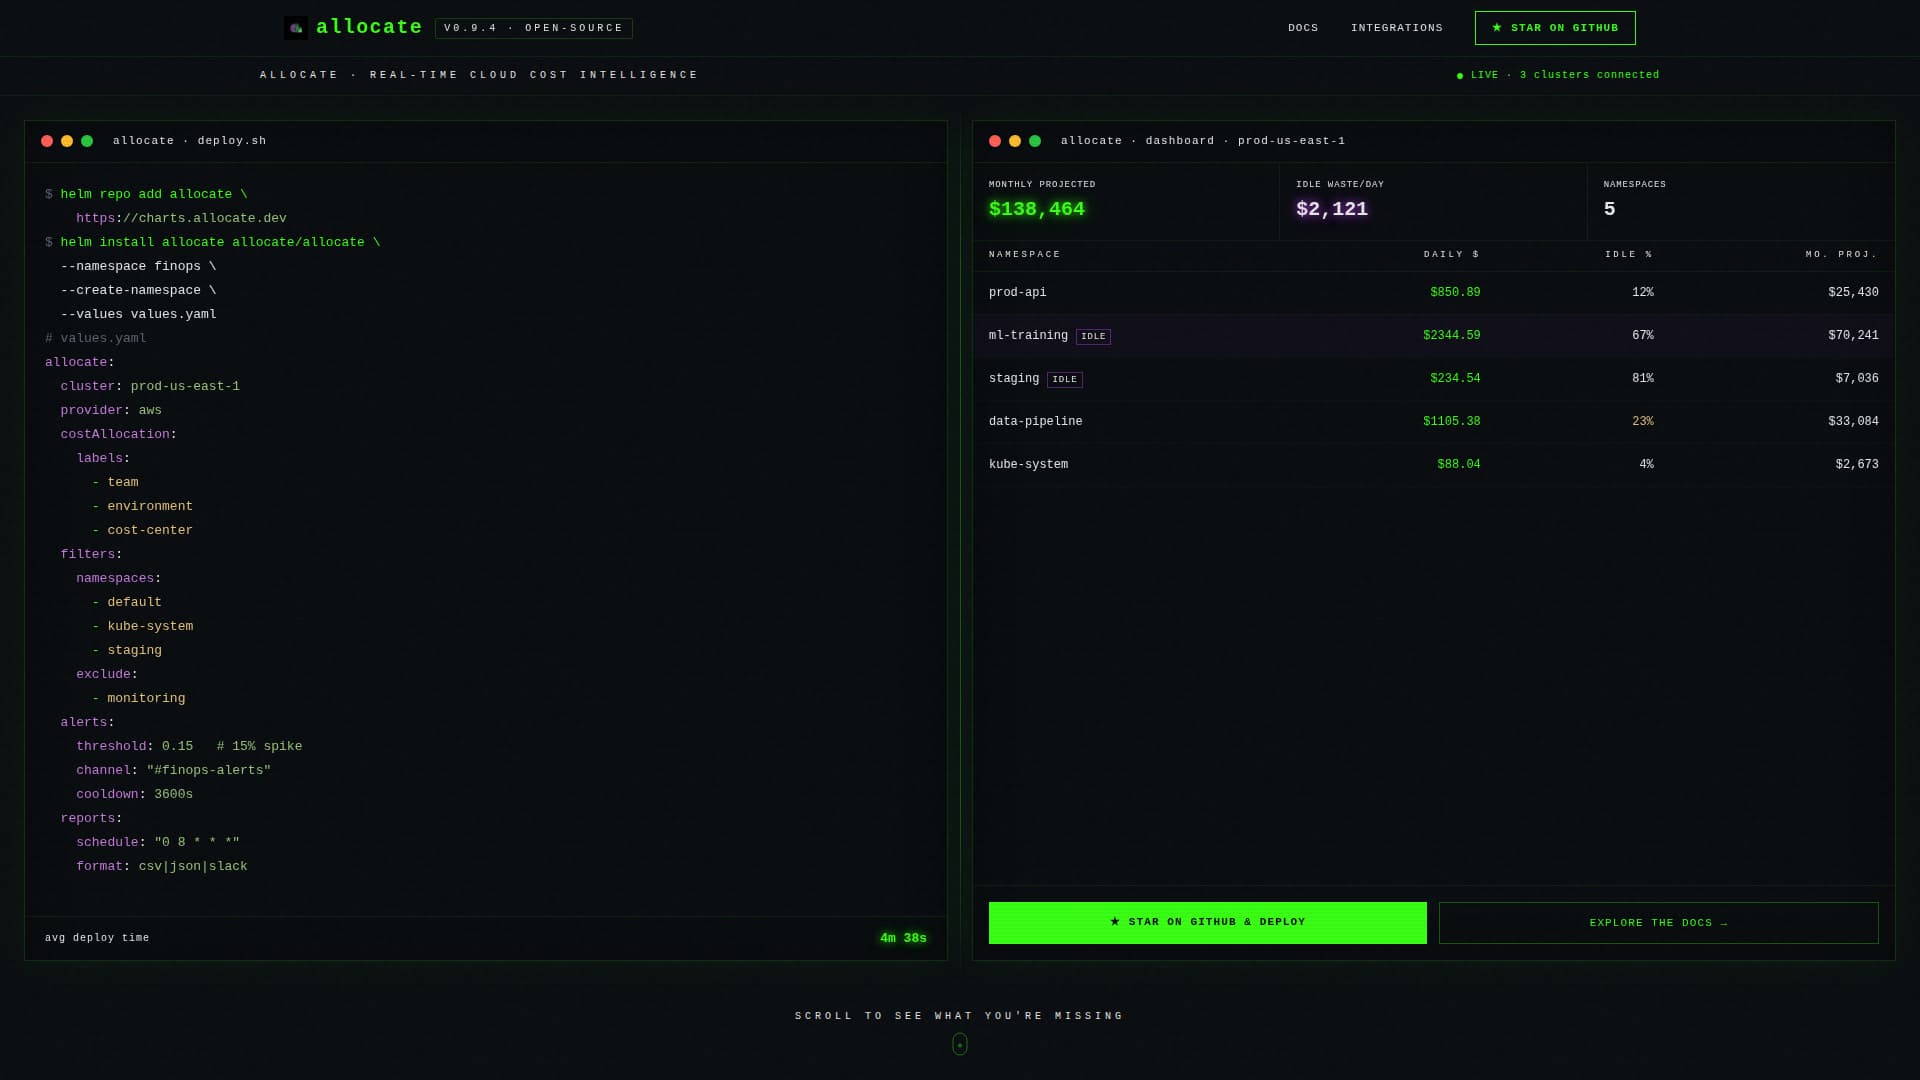Click the '#finops-alerts' channel value
The height and width of the screenshot is (1080, 1920).
coord(209,770)
